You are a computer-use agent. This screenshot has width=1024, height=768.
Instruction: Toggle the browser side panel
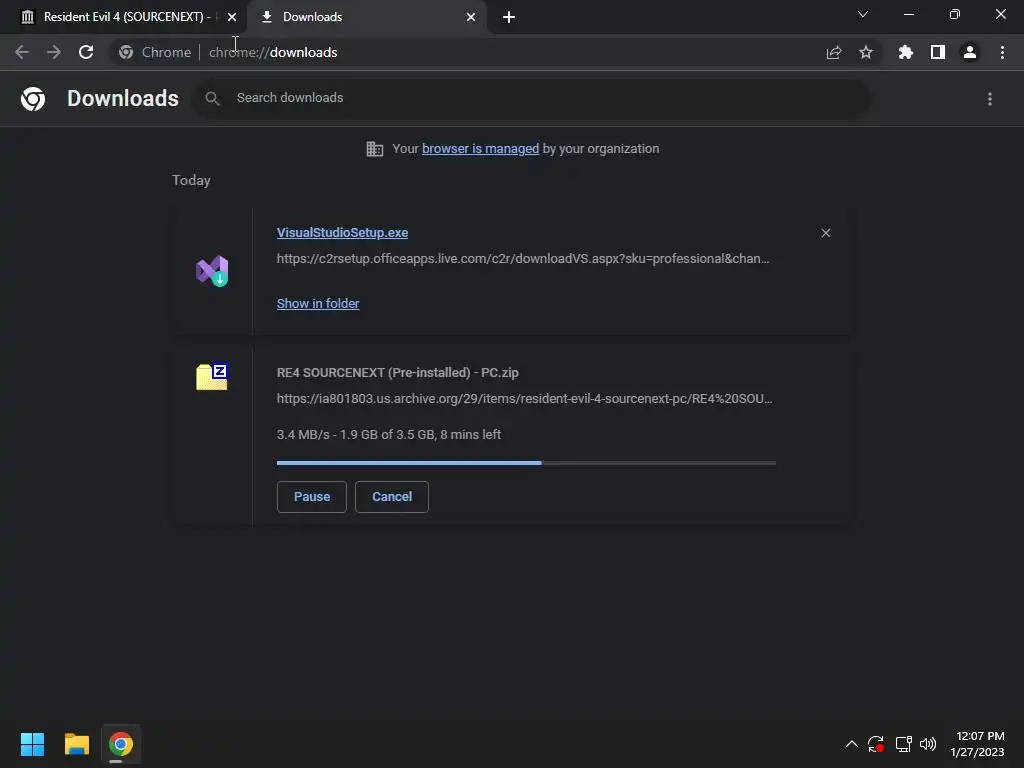pyautogui.click(x=938, y=52)
